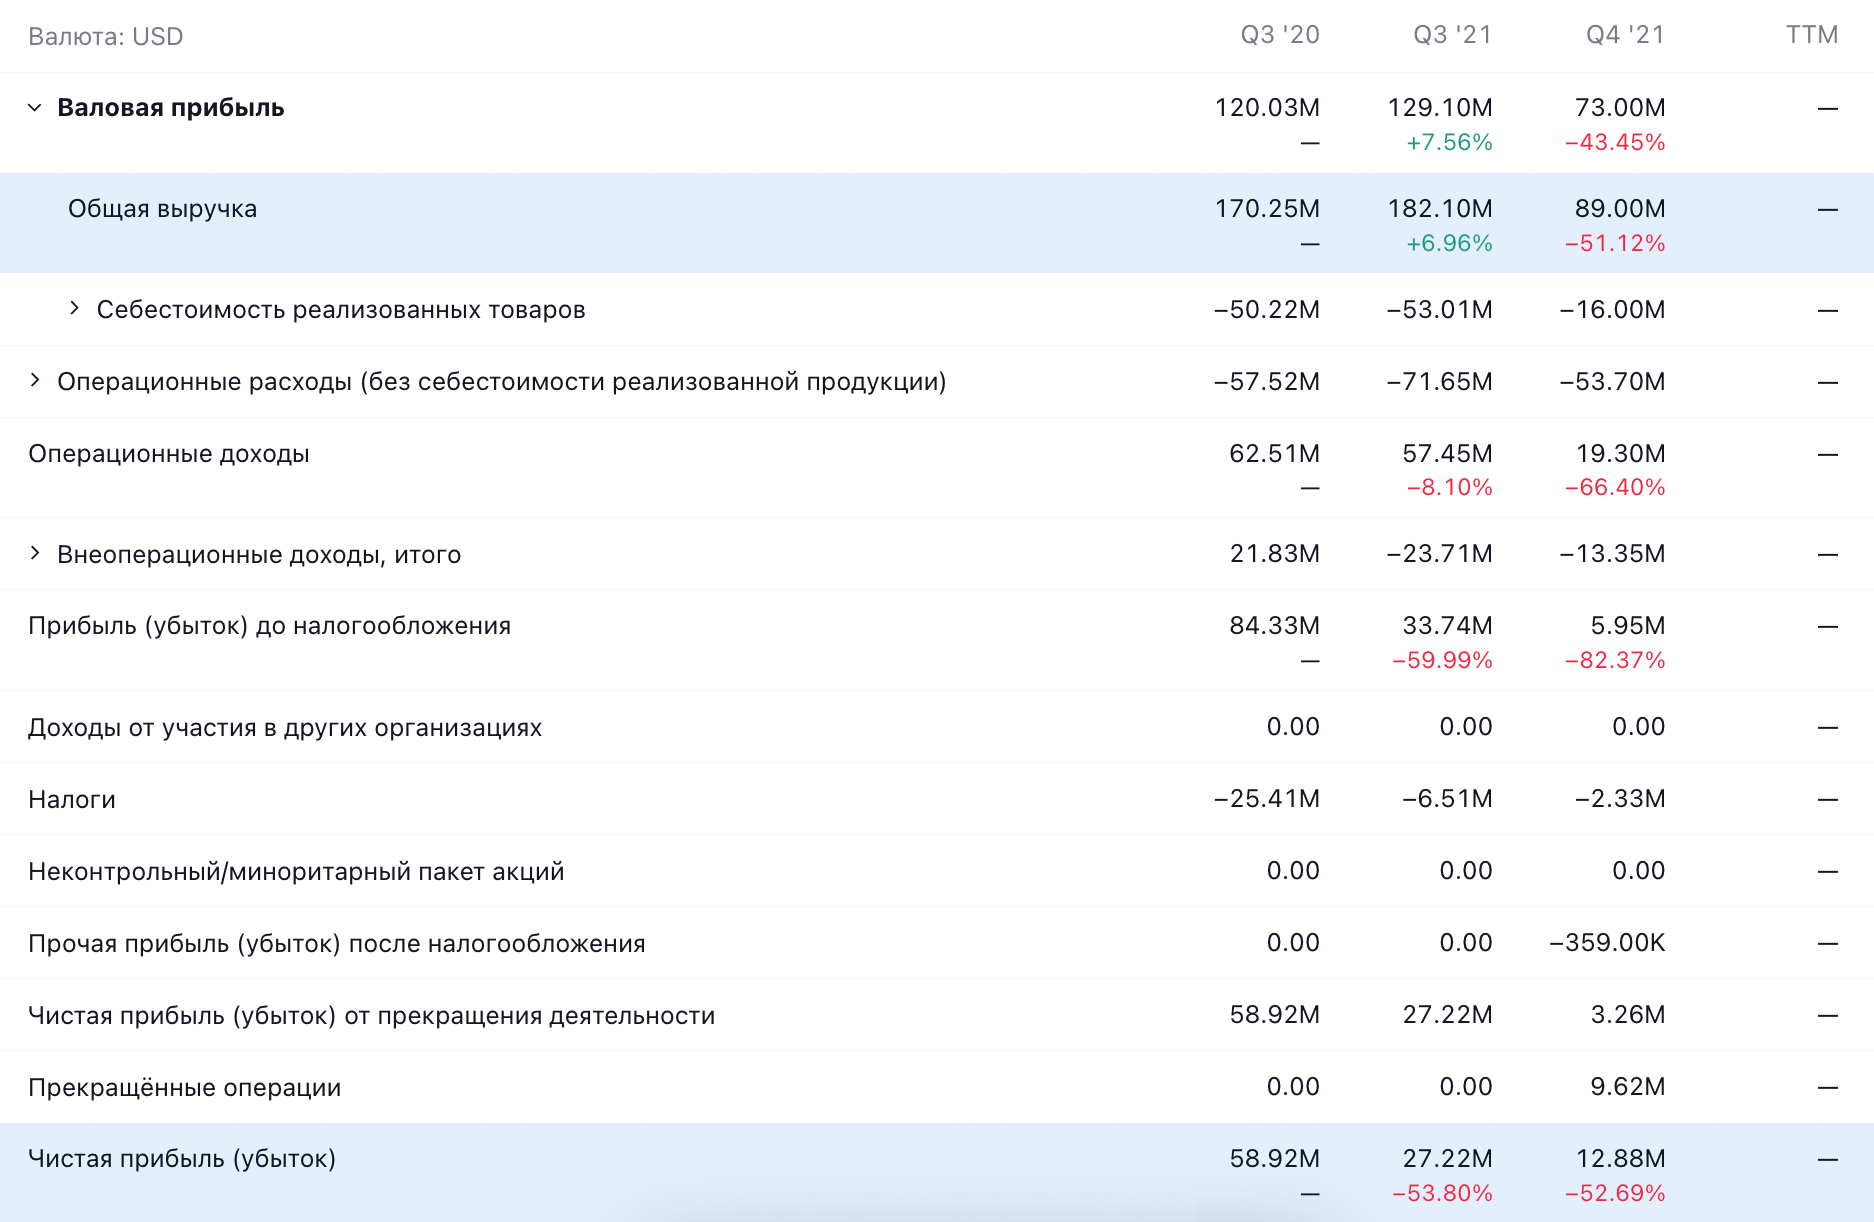Click Неконтрольный/миноритарный пакет акций label
Screen dimensions: 1874x1222
(296, 872)
